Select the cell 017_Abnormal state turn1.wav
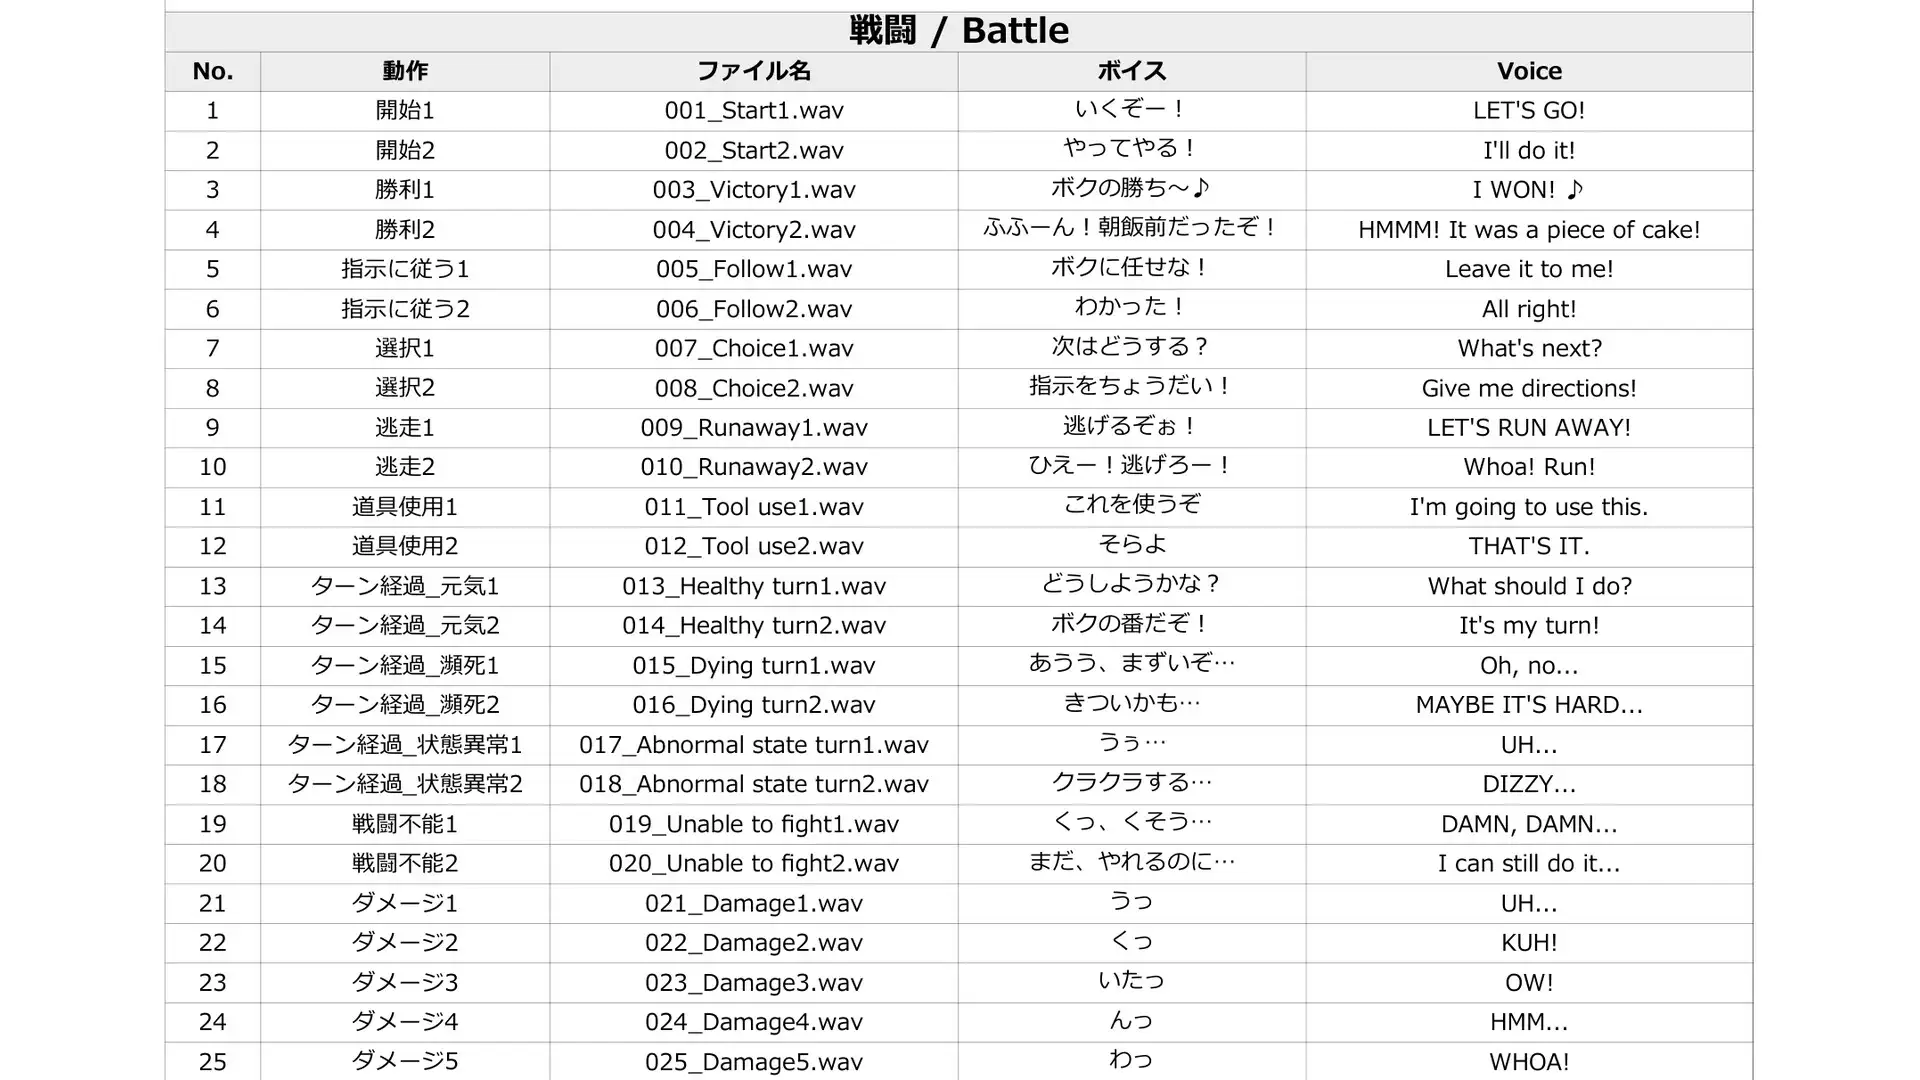This screenshot has width=1920, height=1080. (754, 745)
